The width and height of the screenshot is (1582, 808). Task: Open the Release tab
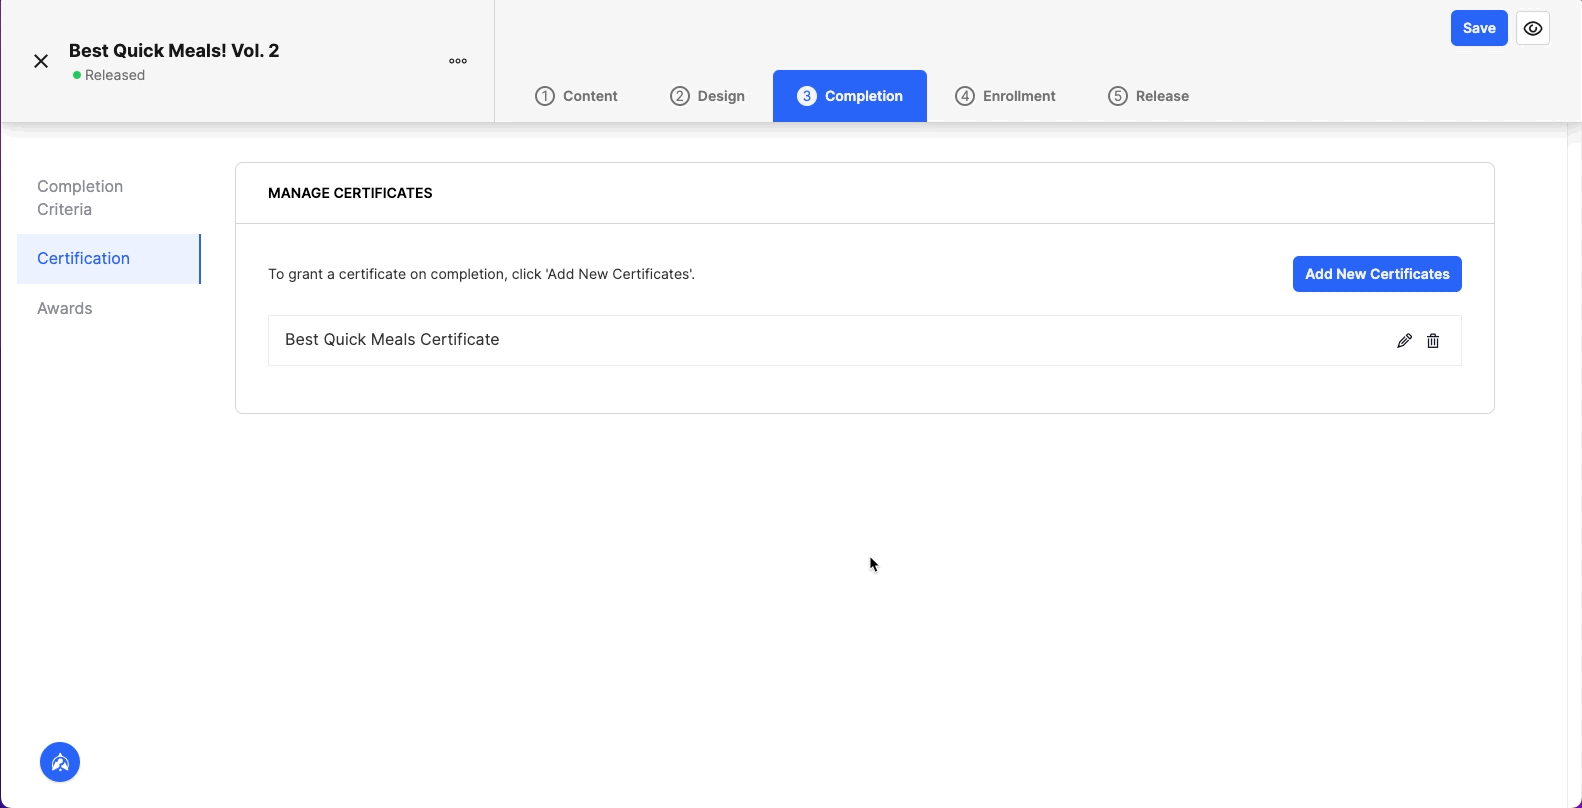pyautogui.click(x=1149, y=96)
